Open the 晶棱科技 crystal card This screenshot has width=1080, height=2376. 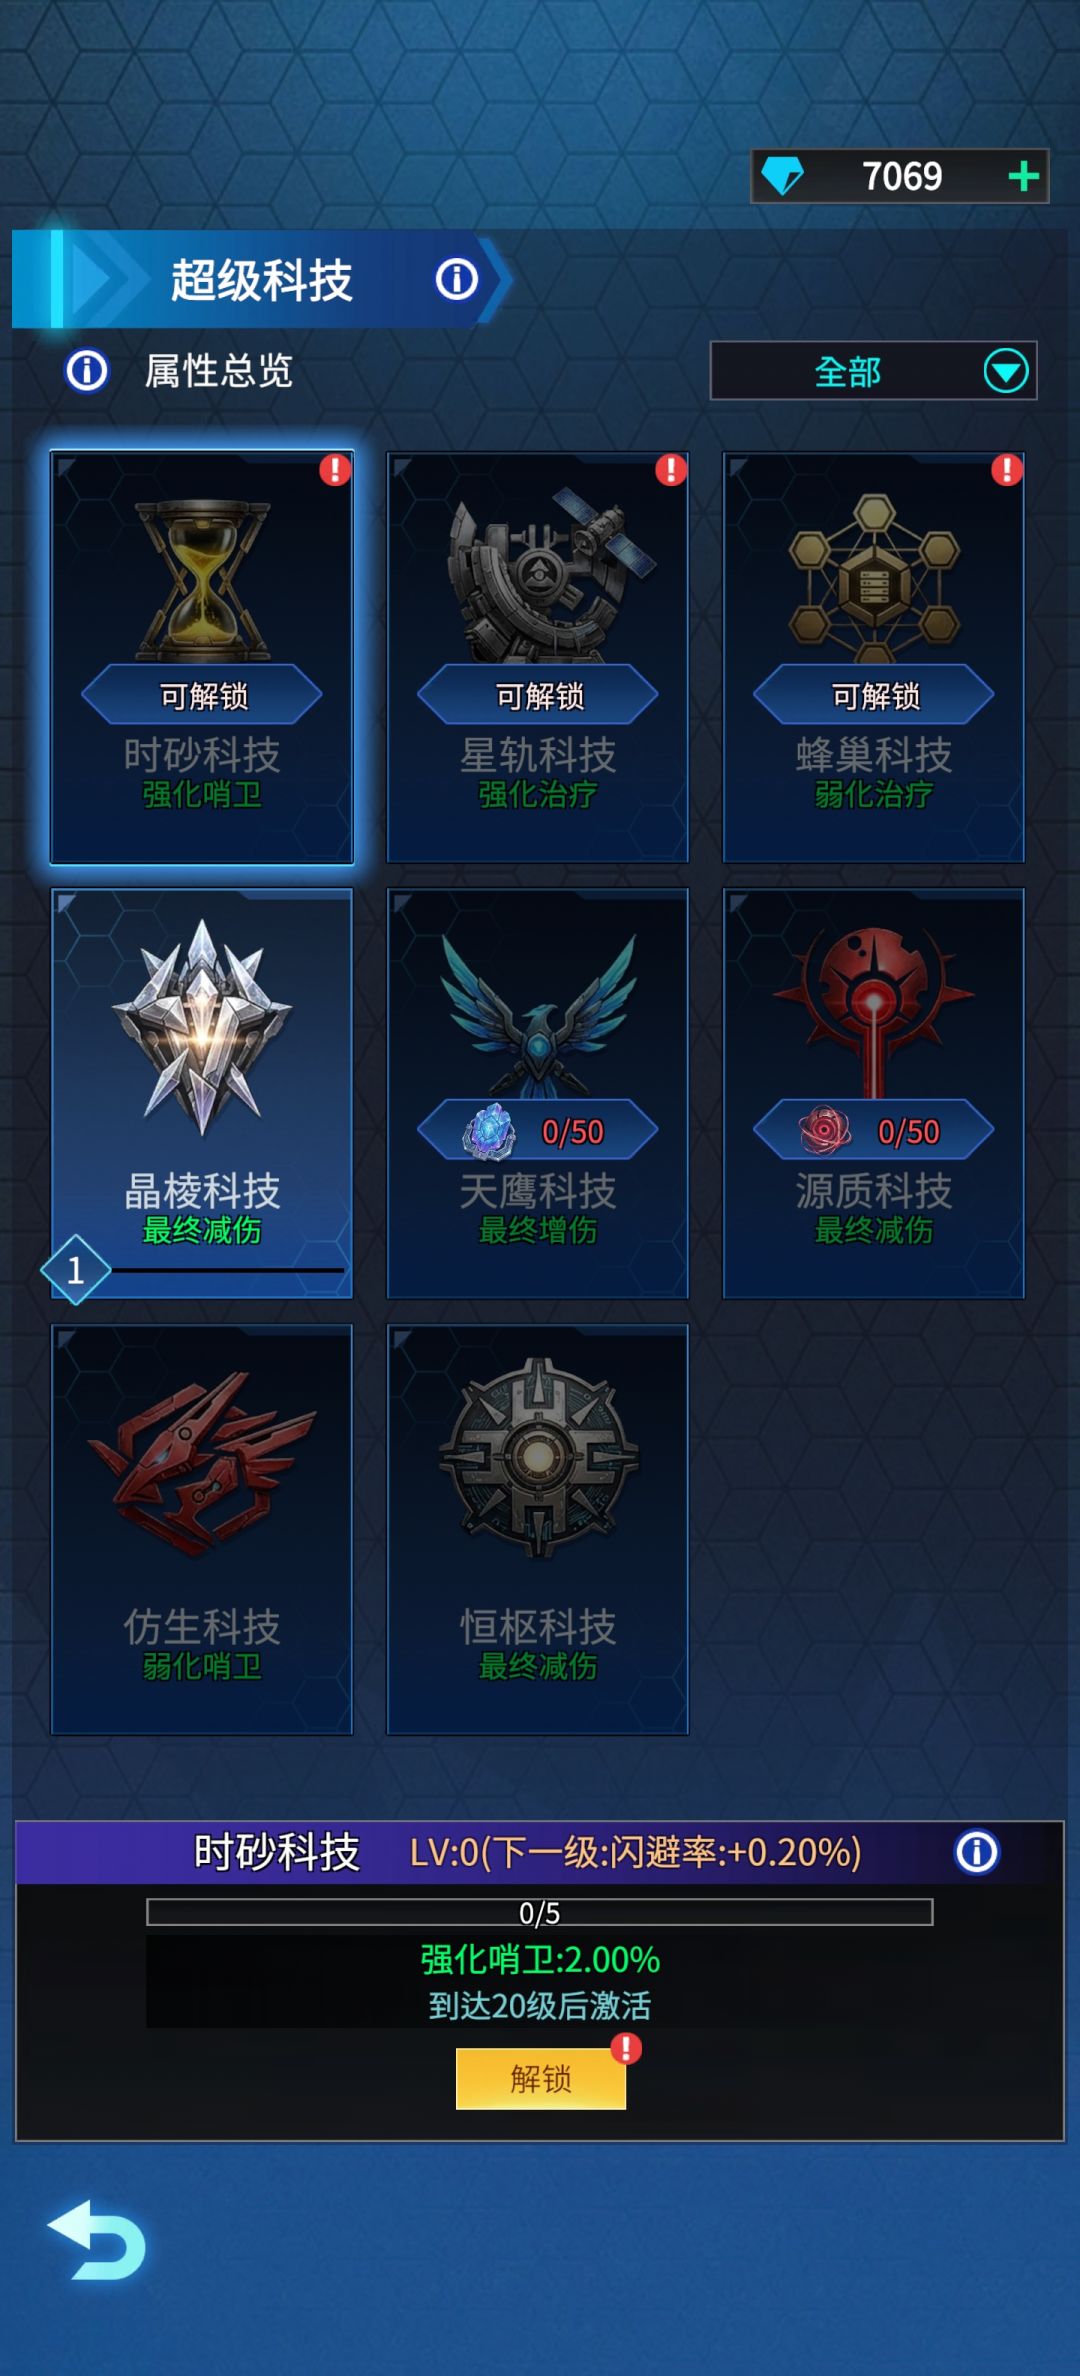202,1093
